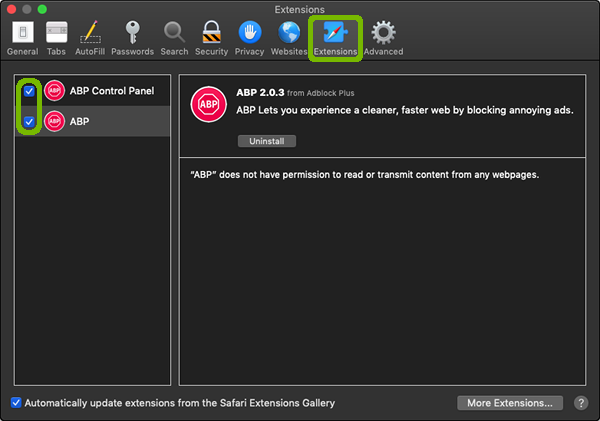Disable the ABP extension checkbox
The width and height of the screenshot is (600, 421).
click(29, 122)
